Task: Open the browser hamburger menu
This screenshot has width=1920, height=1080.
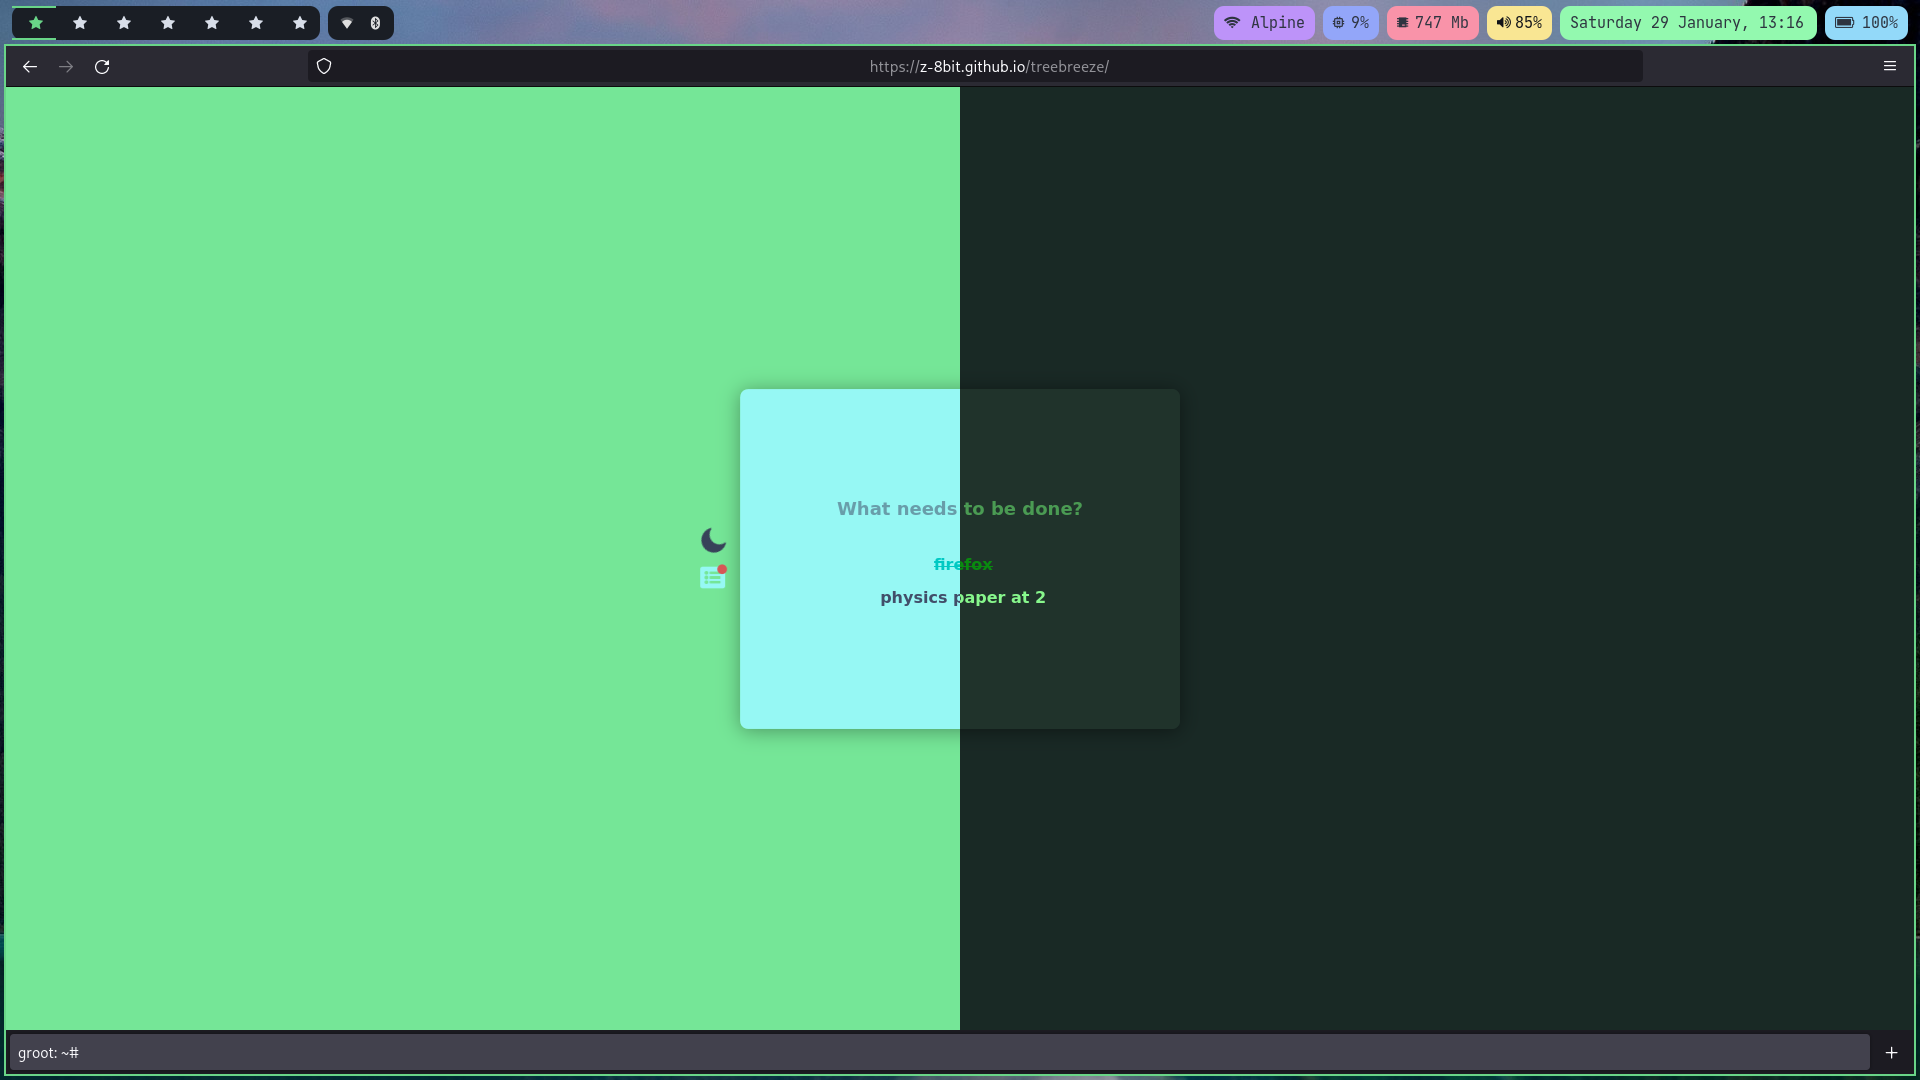Action: [1889, 66]
